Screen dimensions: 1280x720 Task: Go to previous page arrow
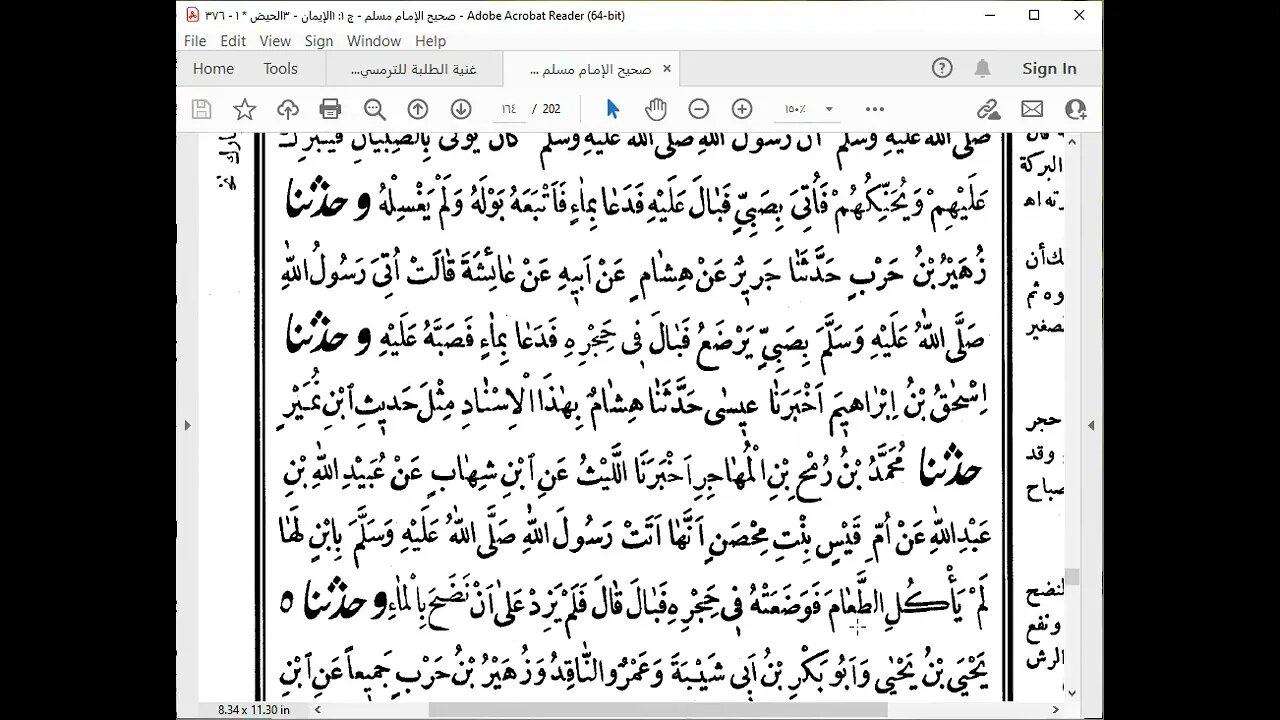click(x=418, y=109)
